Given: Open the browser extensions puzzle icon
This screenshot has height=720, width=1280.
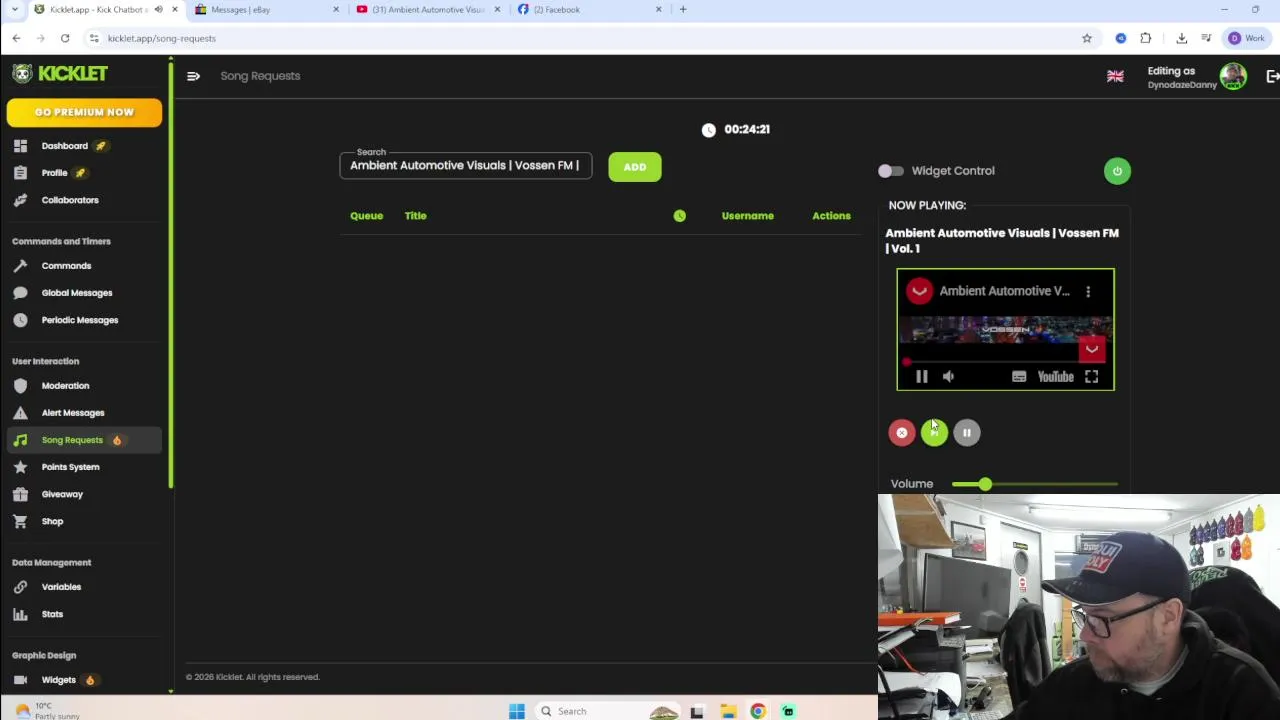Looking at the screenshot, I should (1146, 38).
